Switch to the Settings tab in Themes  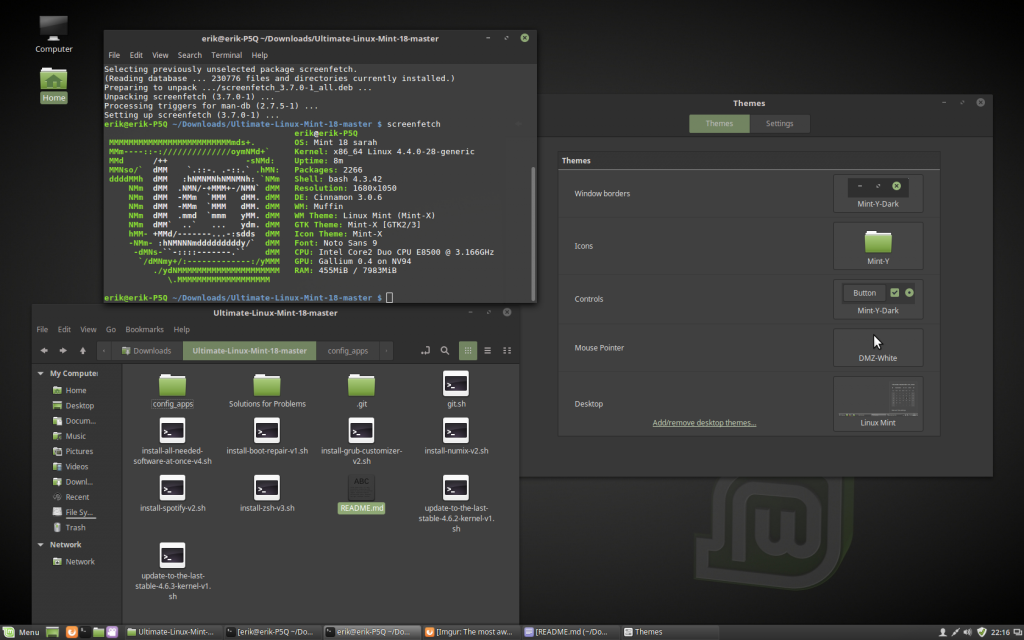(780, 123)
